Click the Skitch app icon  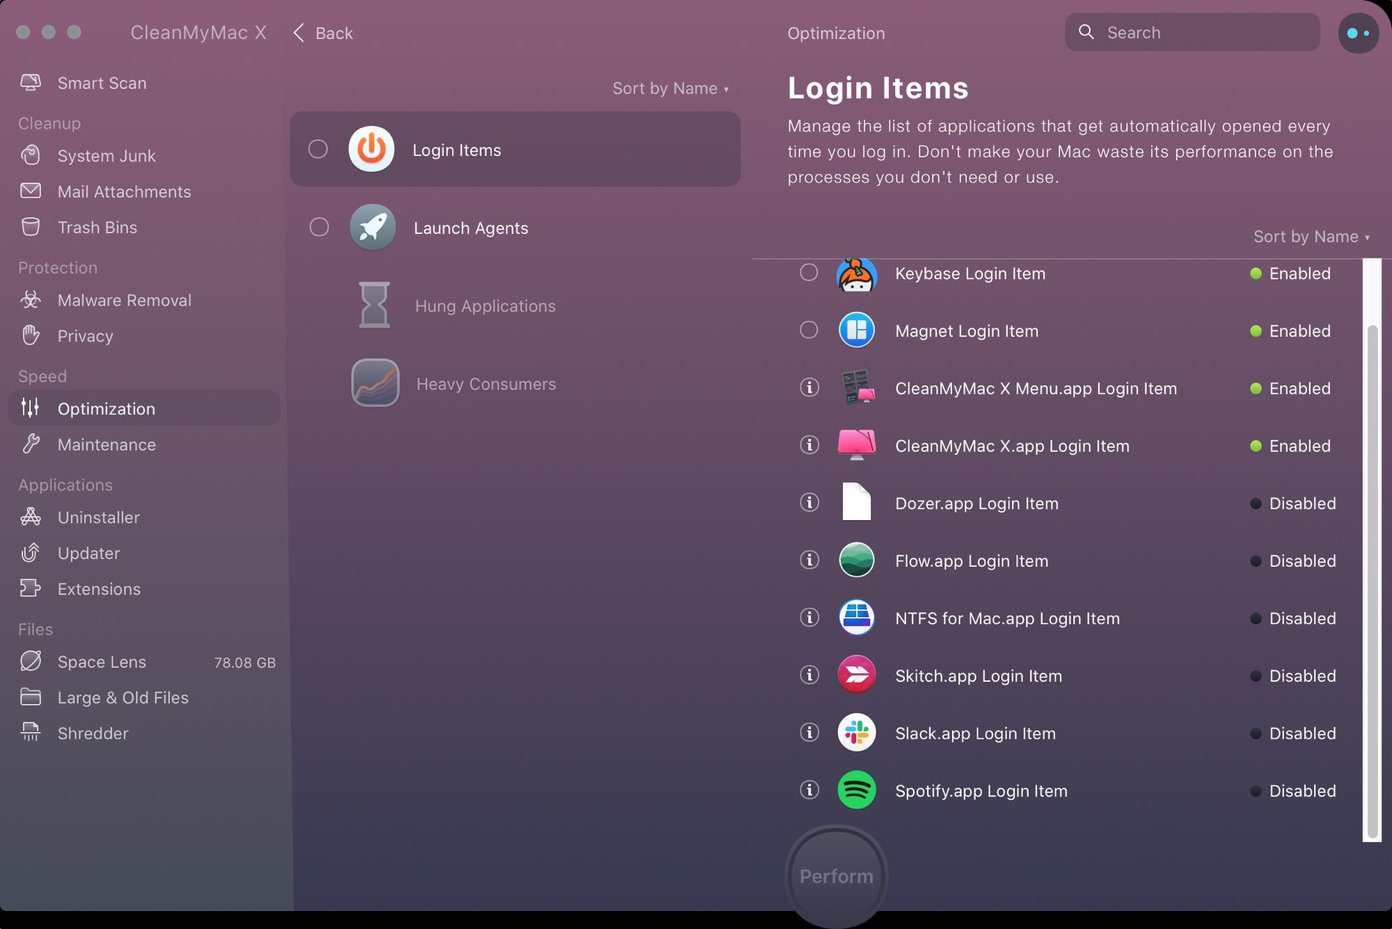856,675
